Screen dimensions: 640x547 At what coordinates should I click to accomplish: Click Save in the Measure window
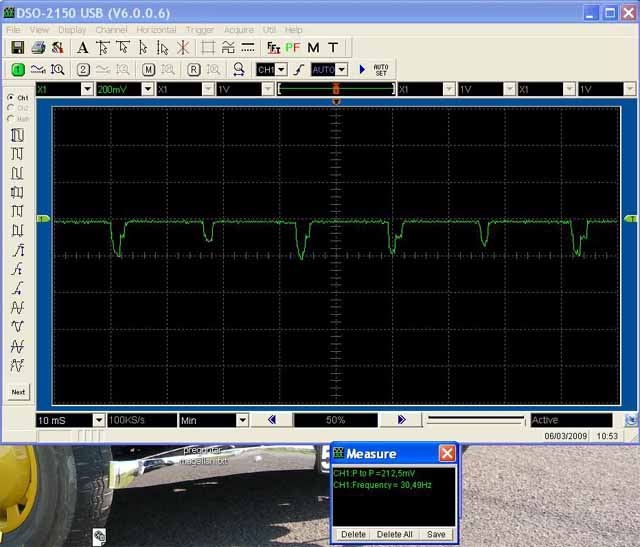point(436,534)
